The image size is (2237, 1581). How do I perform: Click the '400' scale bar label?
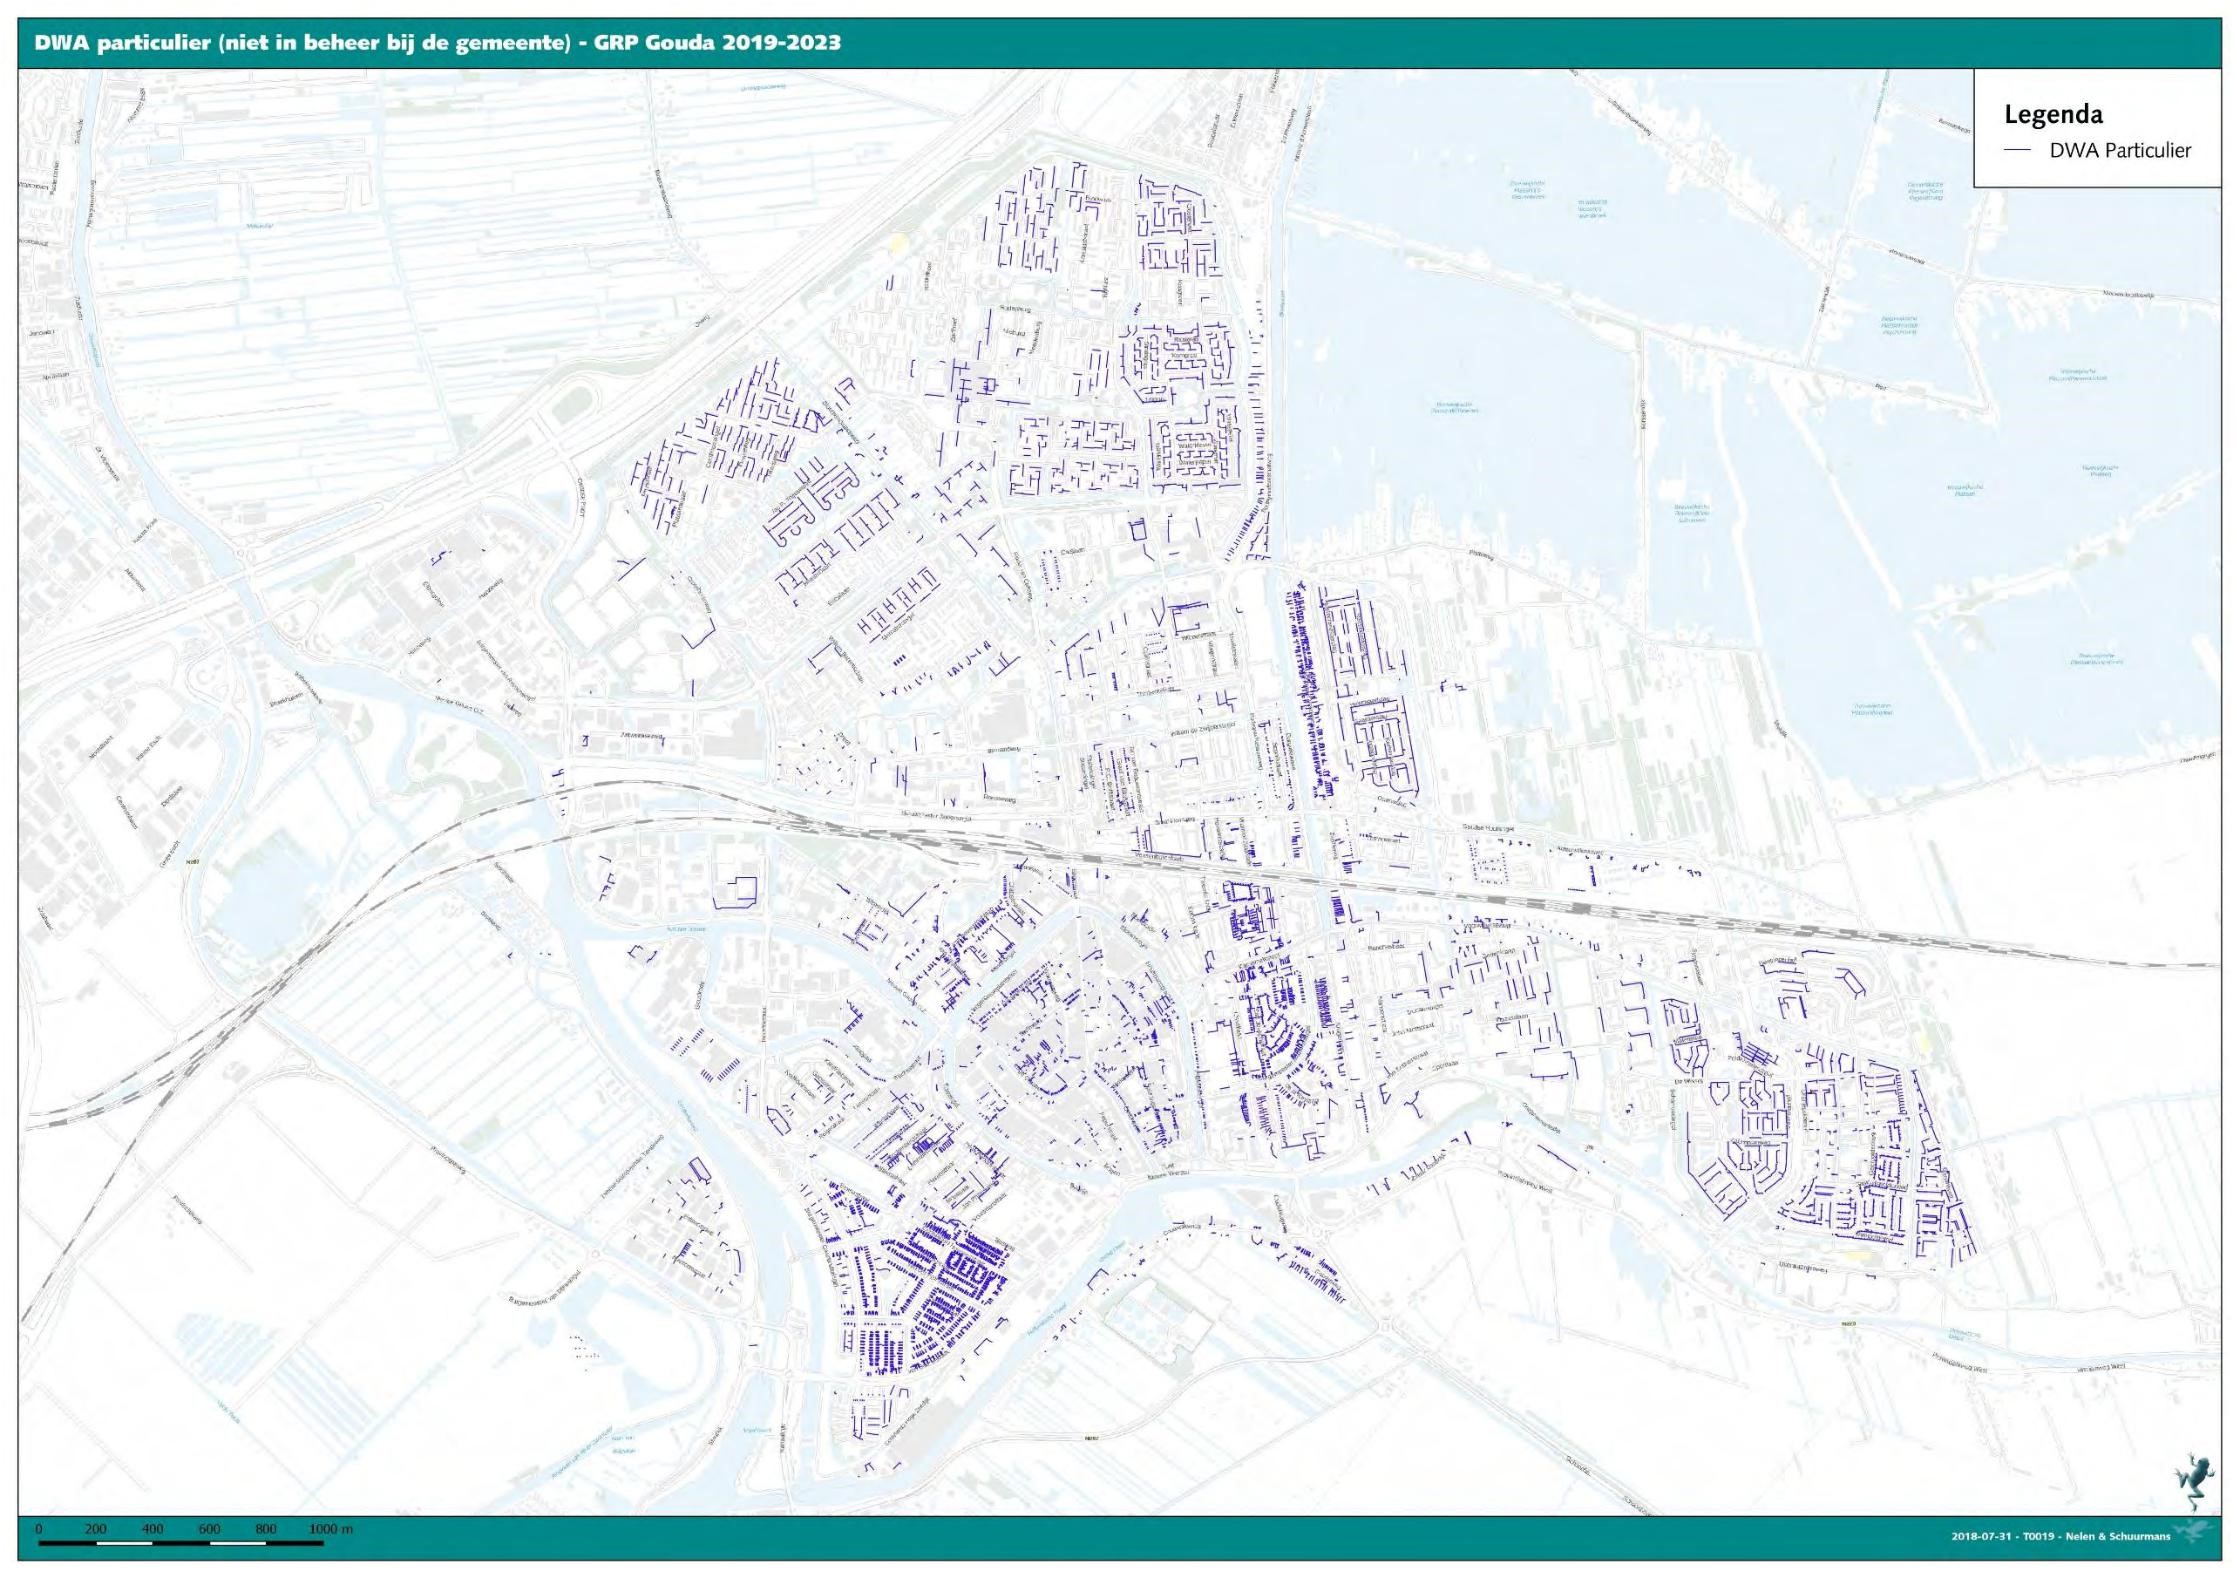pyautogui.click(x=152, y=1529)
